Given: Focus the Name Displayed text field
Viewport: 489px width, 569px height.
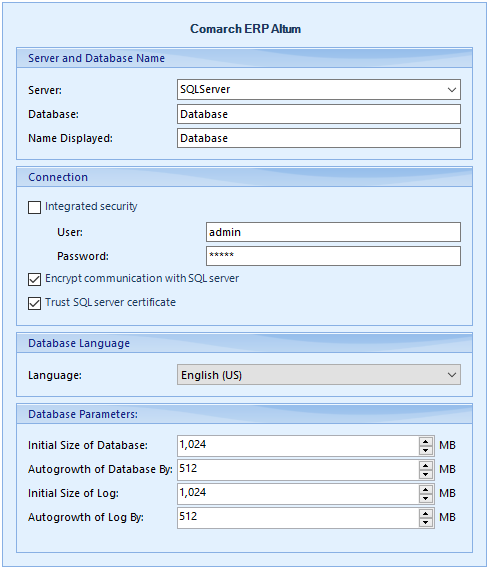Looking at the screenshot, I should 319,138.
